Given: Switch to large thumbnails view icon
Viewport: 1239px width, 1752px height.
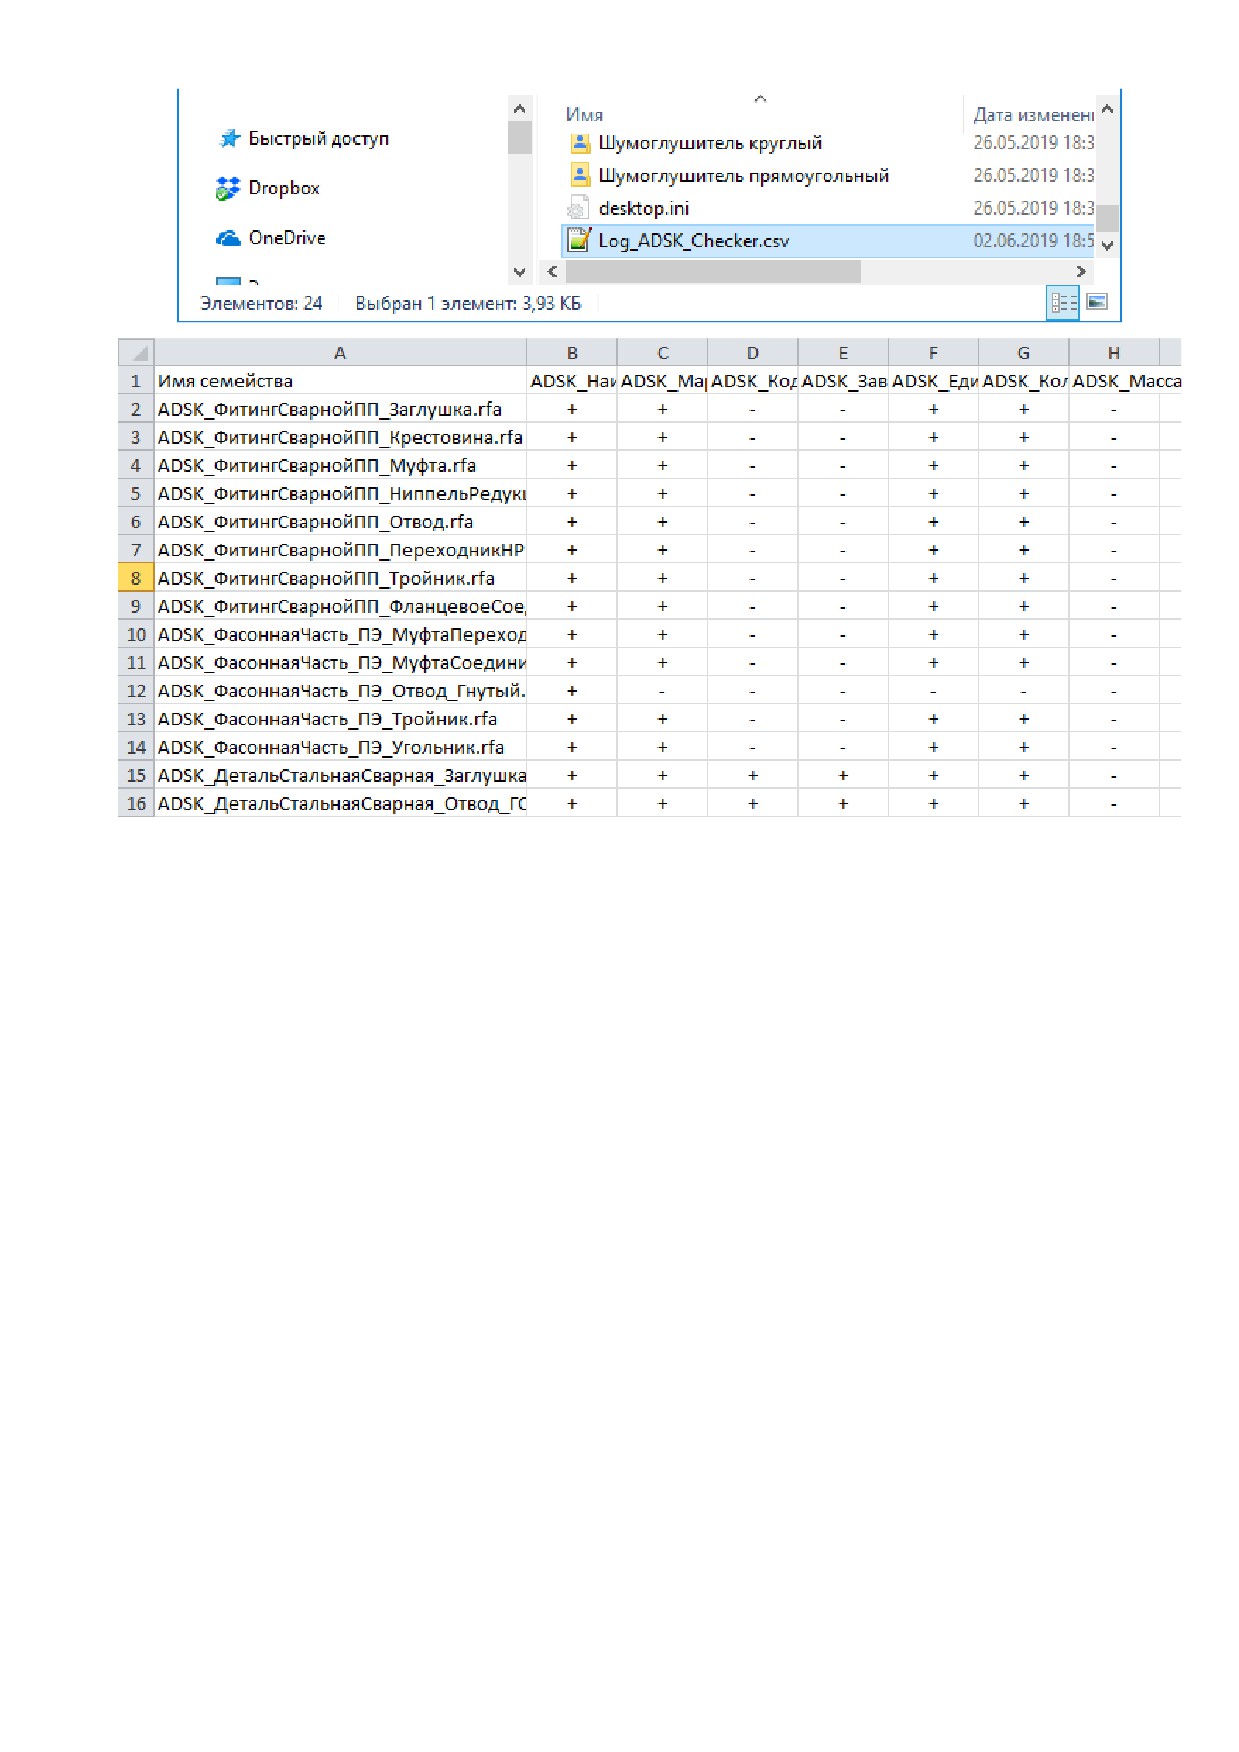Looking at the screenshot, I should pos(1097,302).
